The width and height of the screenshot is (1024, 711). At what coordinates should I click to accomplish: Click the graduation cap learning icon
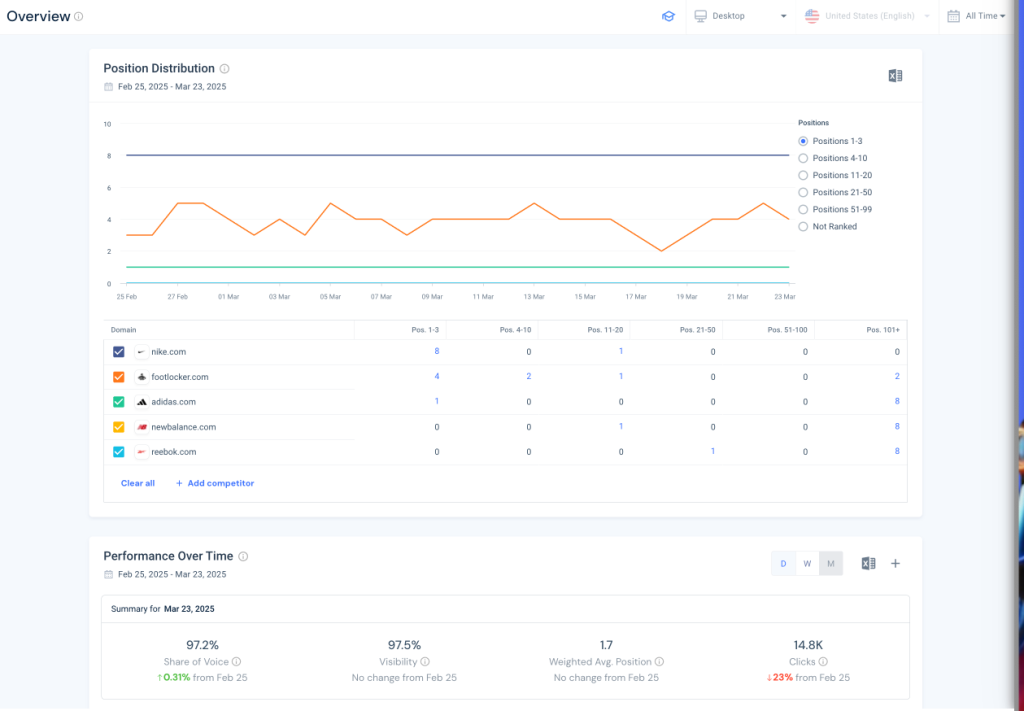point(668,16)
